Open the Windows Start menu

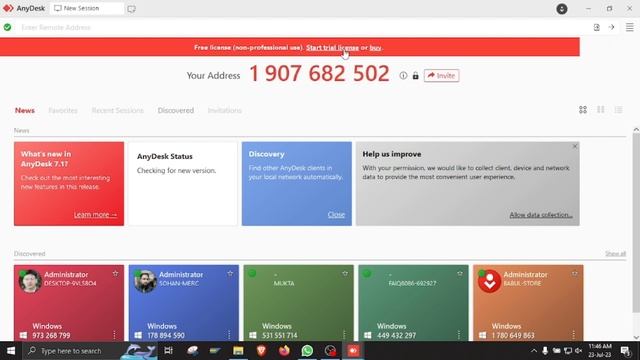click(11, 351)
